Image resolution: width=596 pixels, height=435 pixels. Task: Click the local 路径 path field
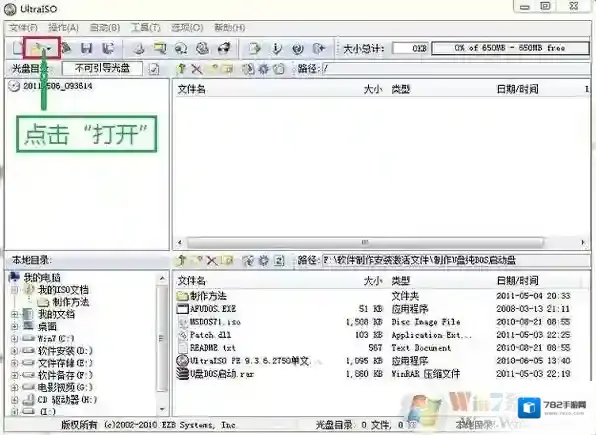coord(456,260)
